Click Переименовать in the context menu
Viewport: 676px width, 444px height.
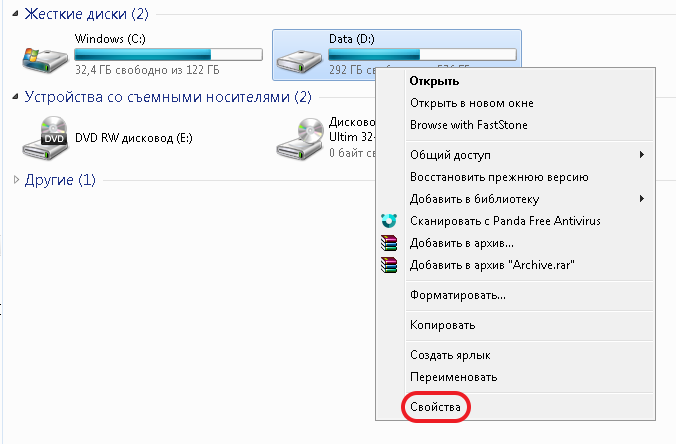(454, 377)
